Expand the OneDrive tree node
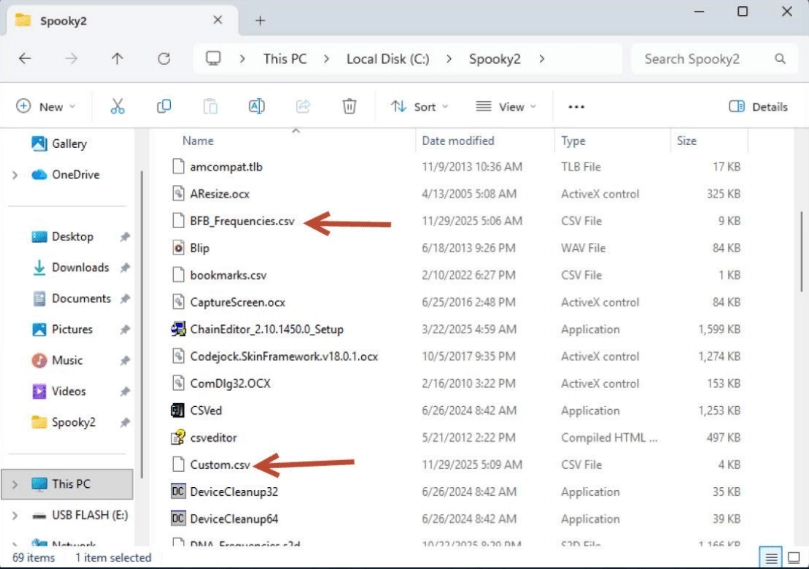The image size is (809, 569). pos(14,175)
